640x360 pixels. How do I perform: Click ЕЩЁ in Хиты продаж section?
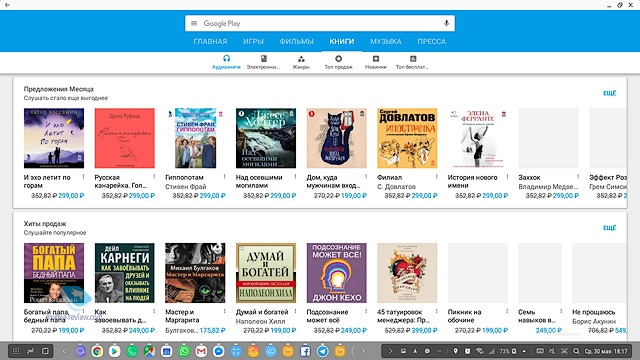pyautogui.click(x=609, y=228)
